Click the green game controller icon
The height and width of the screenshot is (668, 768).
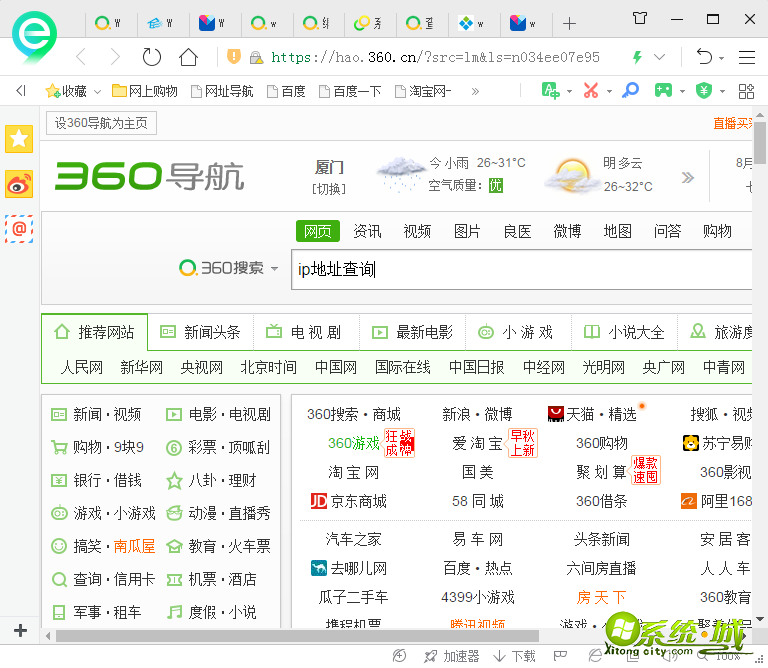click(663, 90)
